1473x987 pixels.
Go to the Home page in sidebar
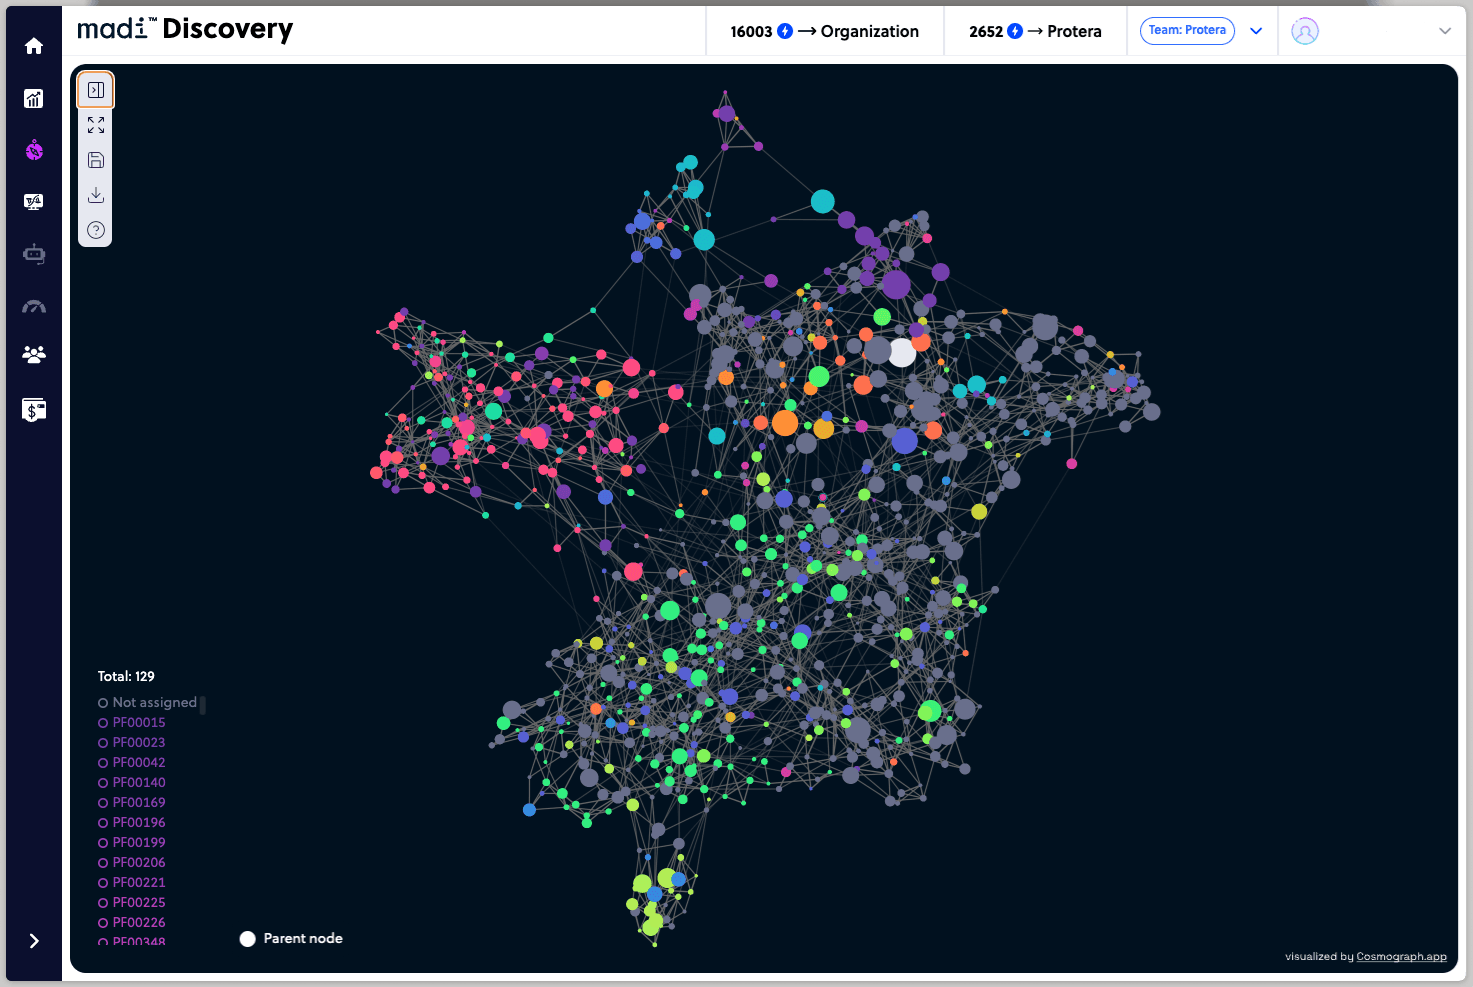tap(34, 46)
